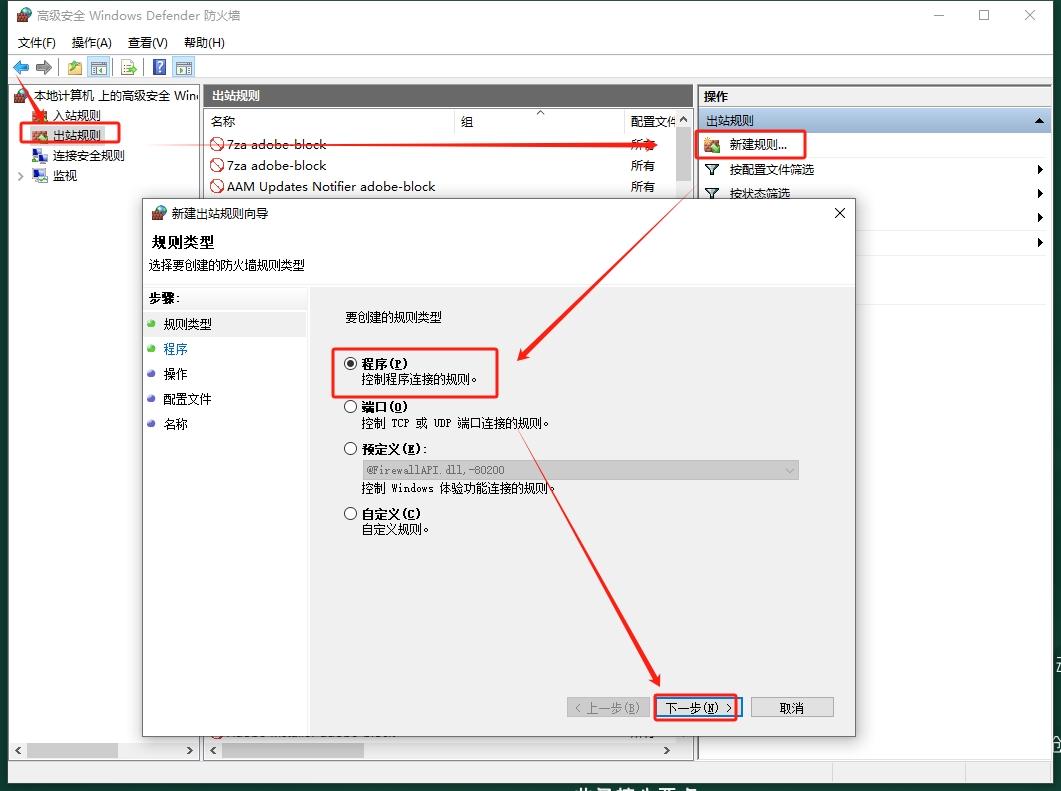Select the 自定义(C) radio button

[x=351, y=514]
